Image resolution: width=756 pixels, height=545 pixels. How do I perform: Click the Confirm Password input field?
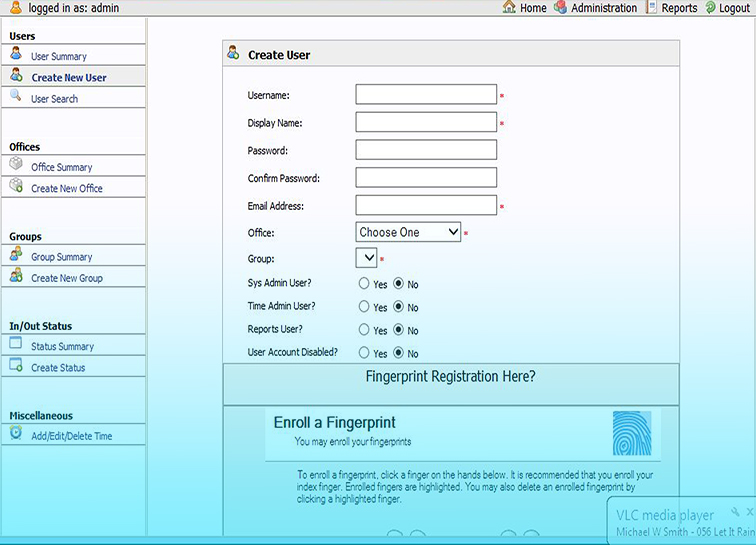click(x=426, y=177)
